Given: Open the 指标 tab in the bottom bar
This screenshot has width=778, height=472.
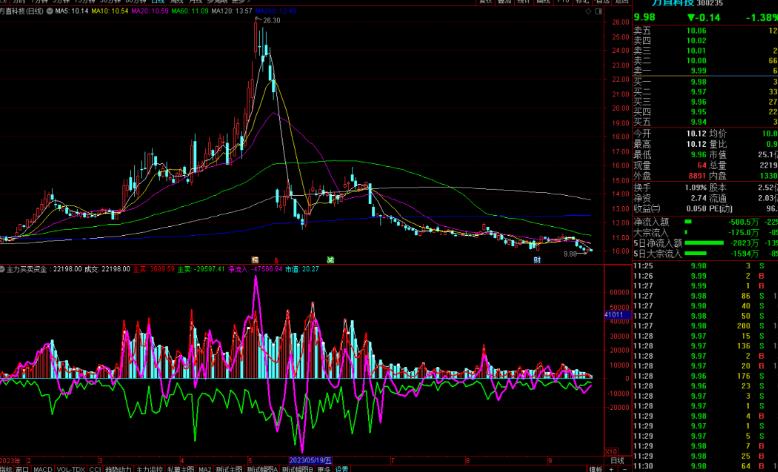Looking at the screenshot, I should (6, 469).
